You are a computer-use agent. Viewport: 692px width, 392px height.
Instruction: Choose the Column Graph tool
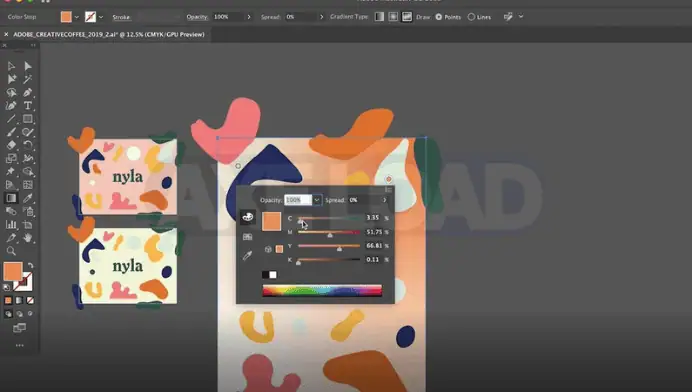[11, 225]
